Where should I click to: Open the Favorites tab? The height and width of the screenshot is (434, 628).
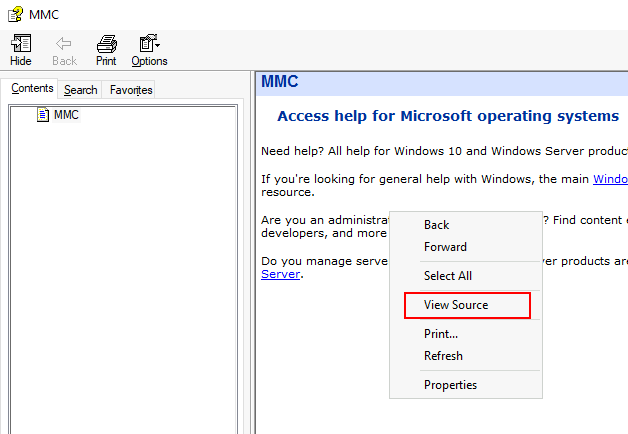(x=131, y=90)
